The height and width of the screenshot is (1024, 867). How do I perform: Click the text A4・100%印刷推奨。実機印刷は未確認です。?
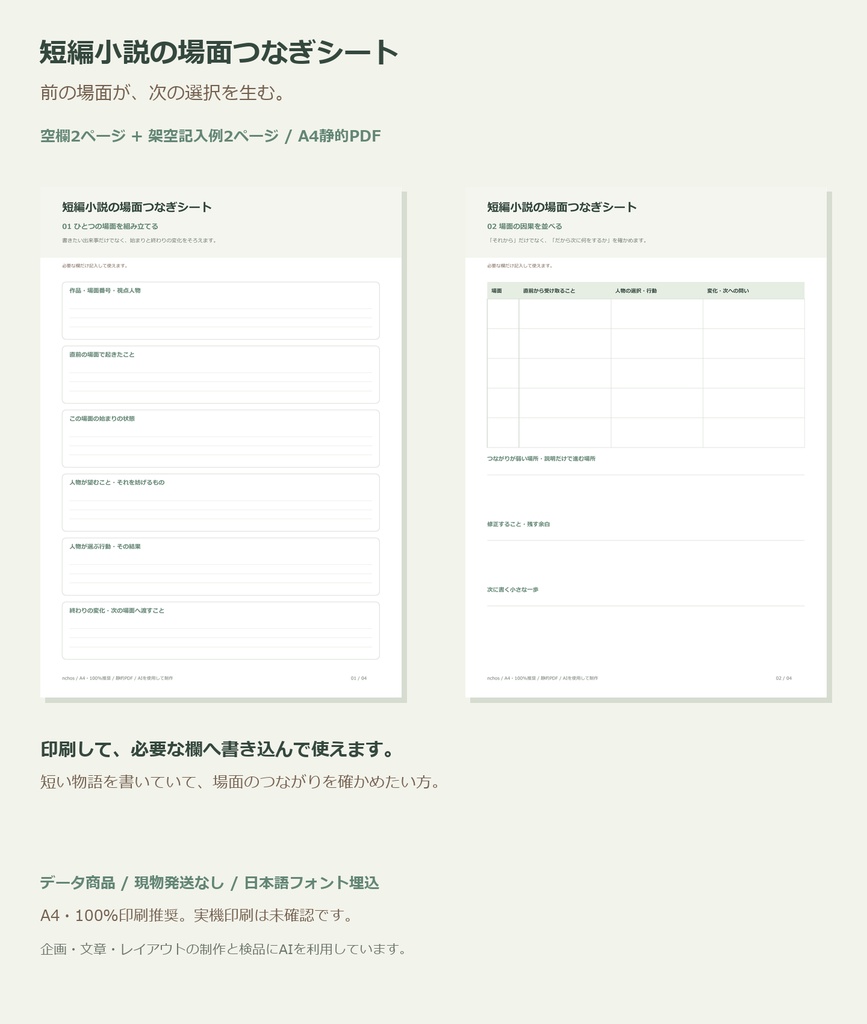click(197, 916)
